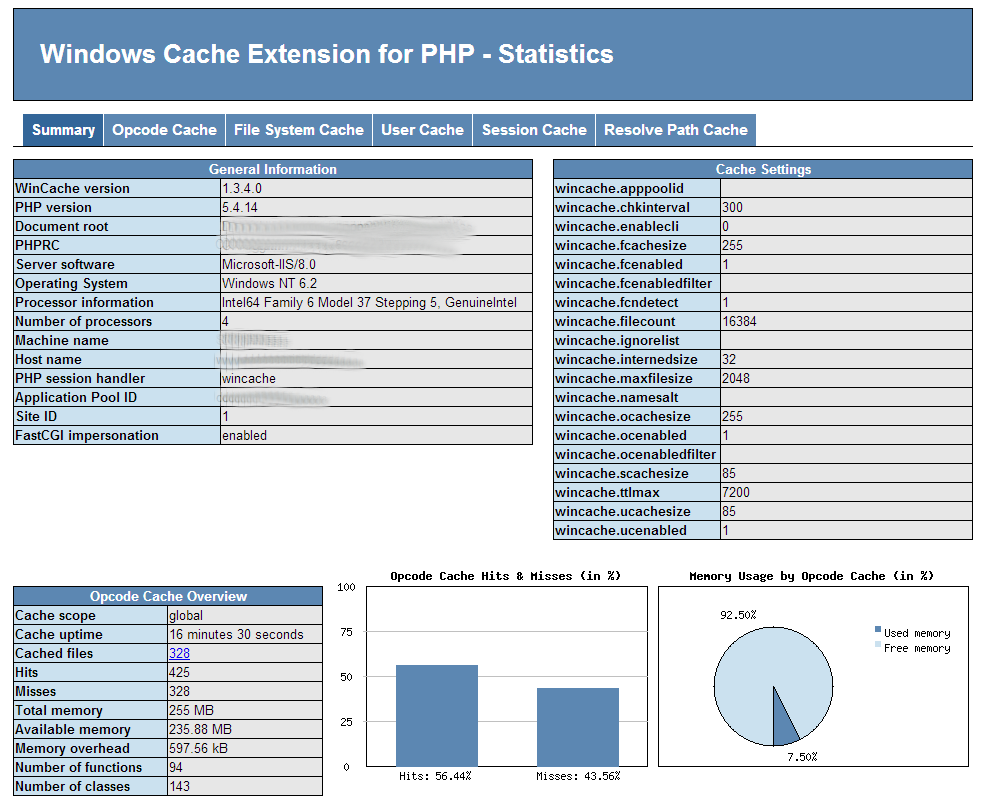Click the 'Memory Usage by Opcode Cache' chart title

pos(812,576)
